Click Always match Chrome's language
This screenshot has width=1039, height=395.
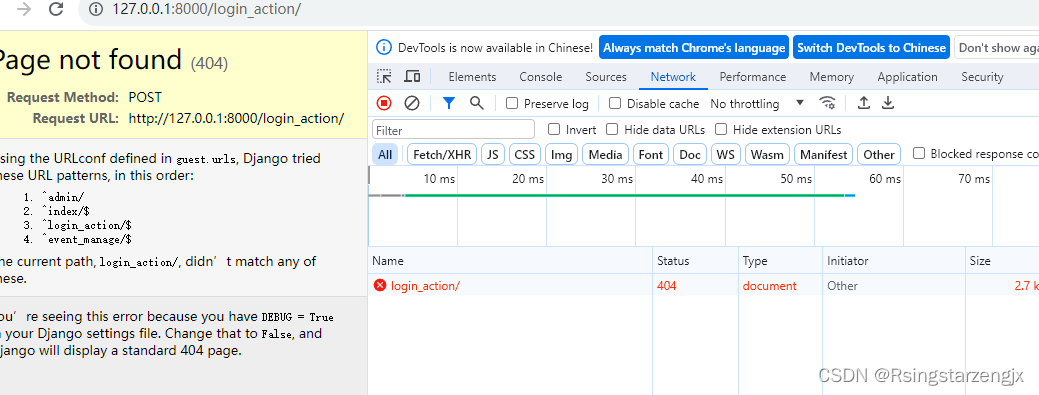694,48
